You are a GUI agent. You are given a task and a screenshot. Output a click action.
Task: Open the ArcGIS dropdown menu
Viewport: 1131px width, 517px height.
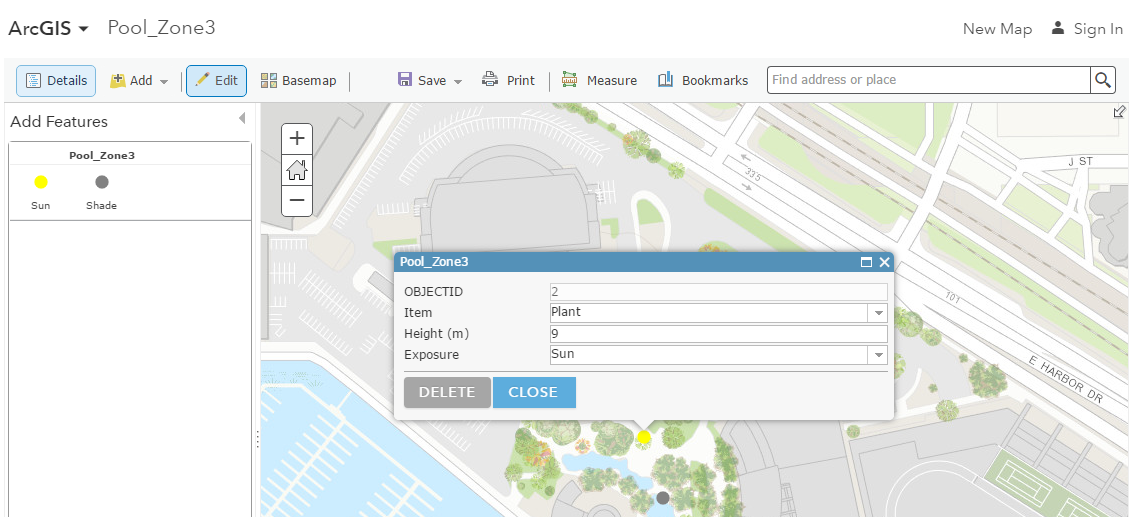(49, 29)
